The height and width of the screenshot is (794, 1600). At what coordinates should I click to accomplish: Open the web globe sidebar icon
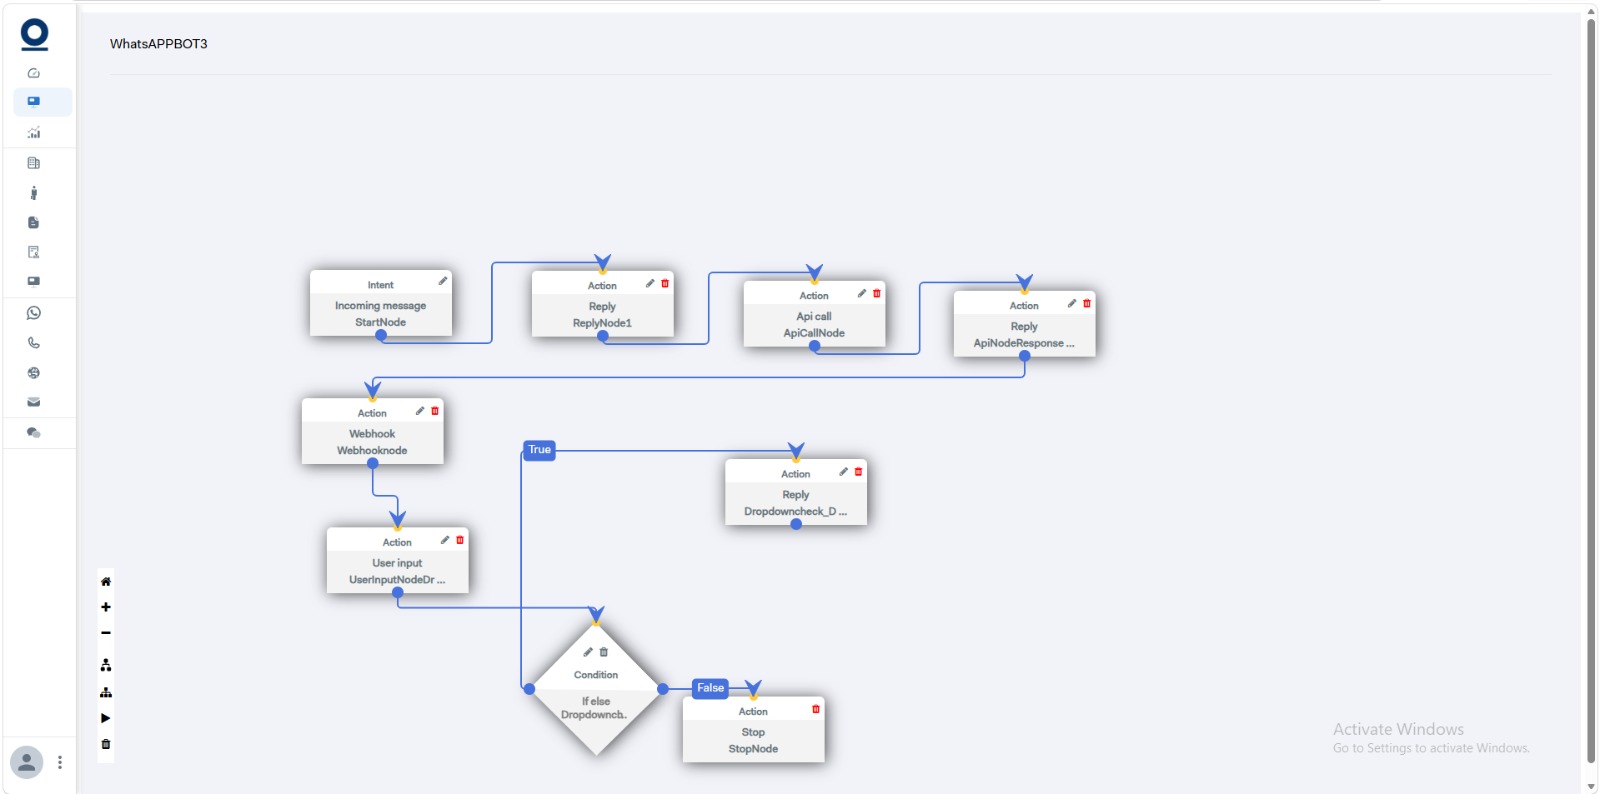pyautogui.click(x=33, y=372)
